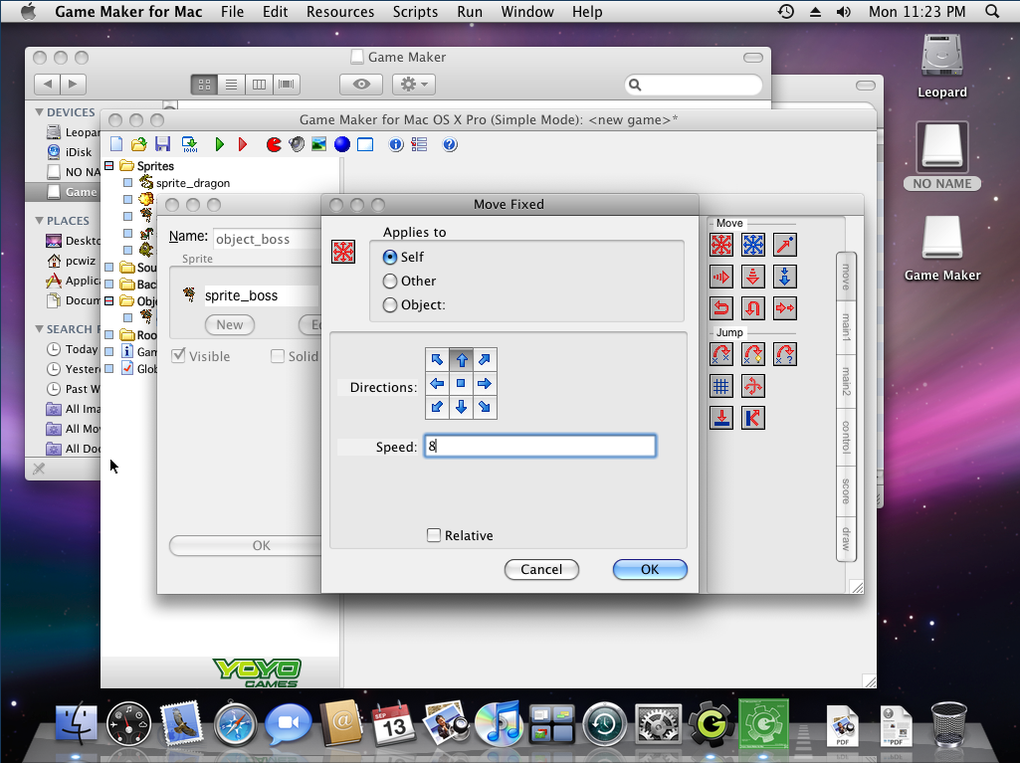Create a background via landscape icon

pyautogui.click(x=319, y=144)
